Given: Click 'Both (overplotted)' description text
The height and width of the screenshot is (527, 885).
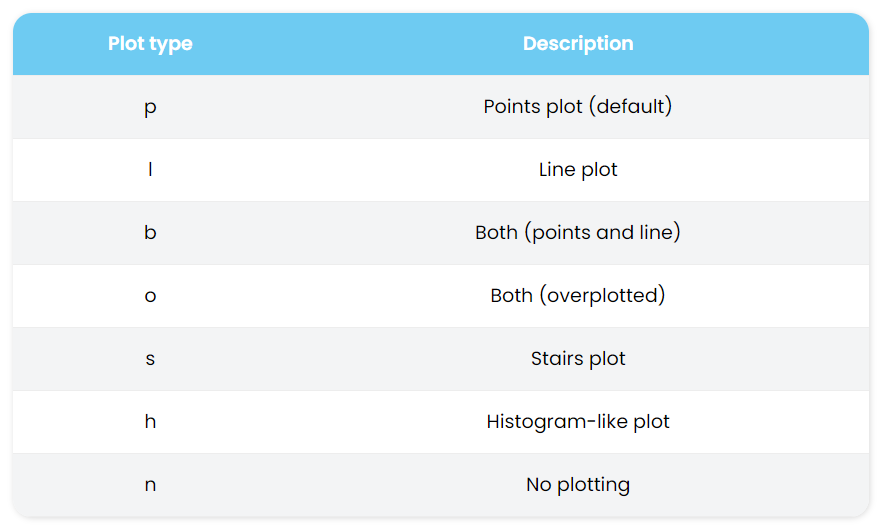Looking at the screenshot, I should tap(578, 296).
